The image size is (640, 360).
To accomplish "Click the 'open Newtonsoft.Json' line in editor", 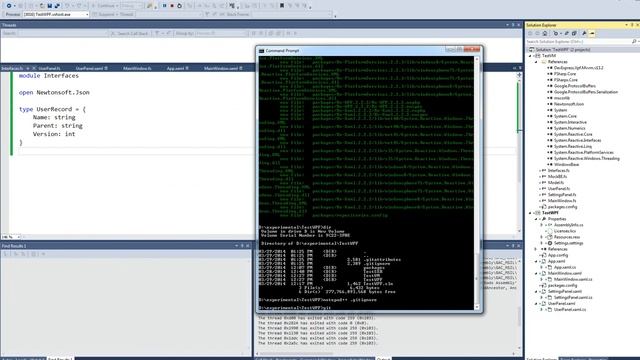I will tap(54, 93).
